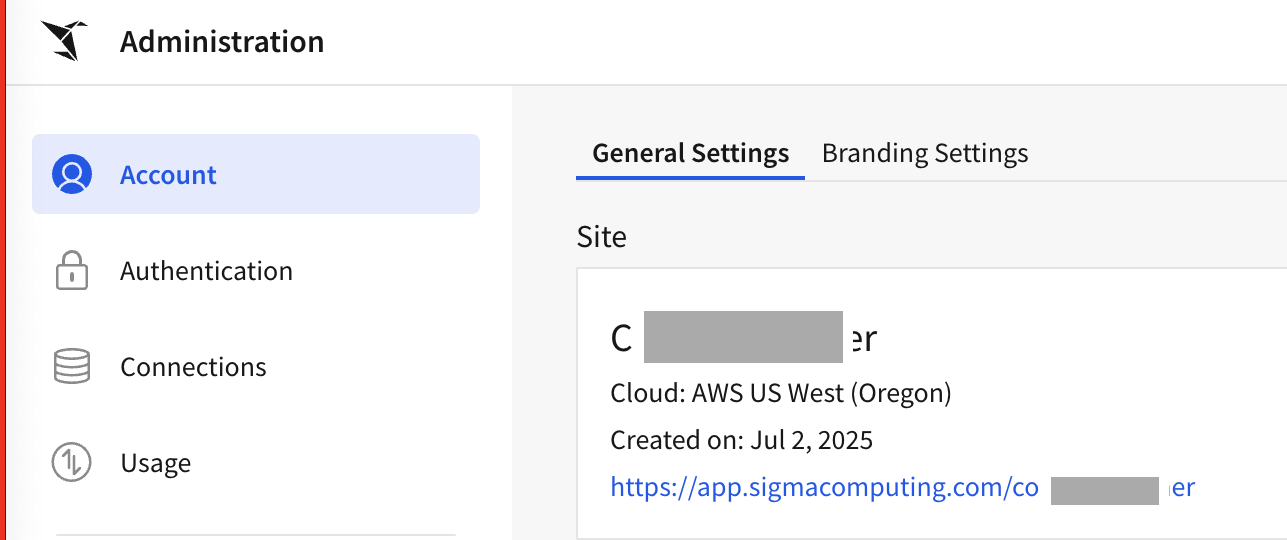Click the Connections database icon
1287x540 pixels.
pyautogui.click(x=72, y=367)
